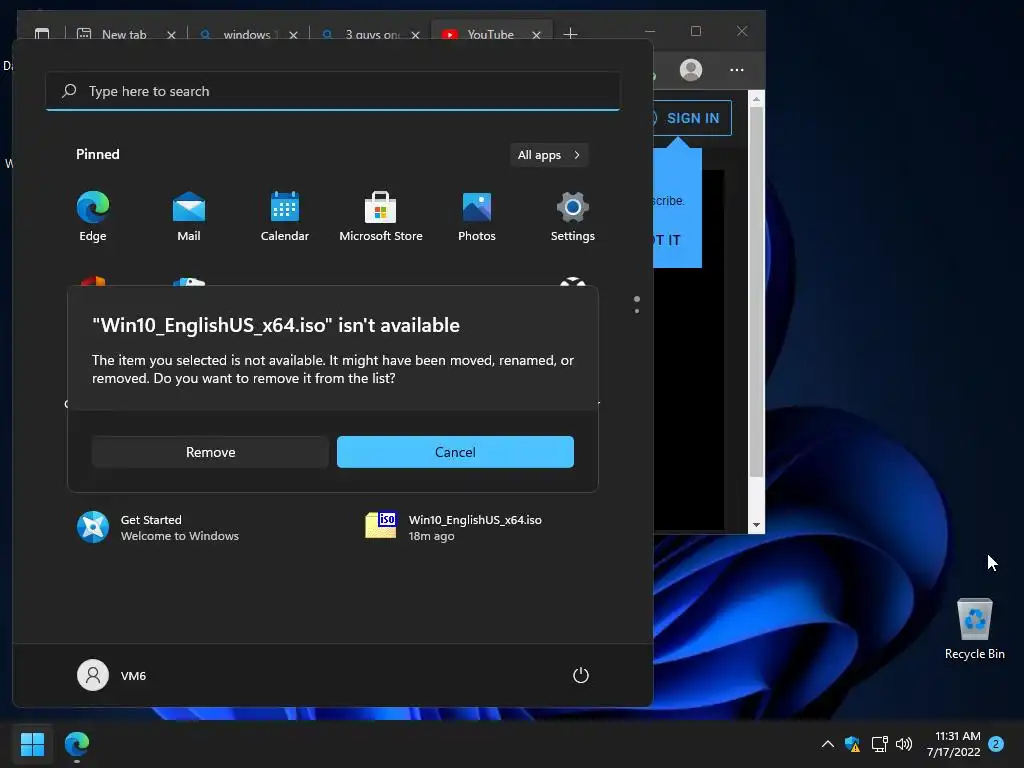Open the volume speaker tray icon

tap(904, 744)
